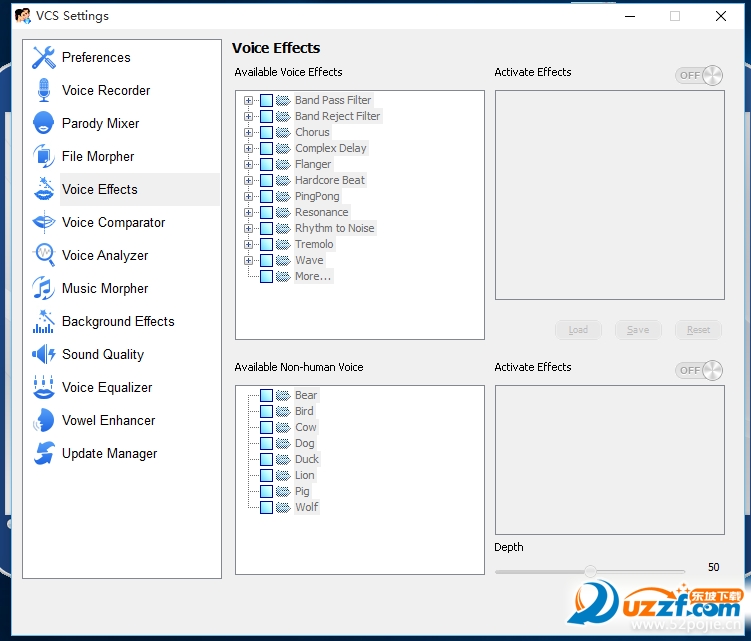Check the Band Reject Filter checkbox
This screenshot has height=641, width=751.
tap(266, 116)
